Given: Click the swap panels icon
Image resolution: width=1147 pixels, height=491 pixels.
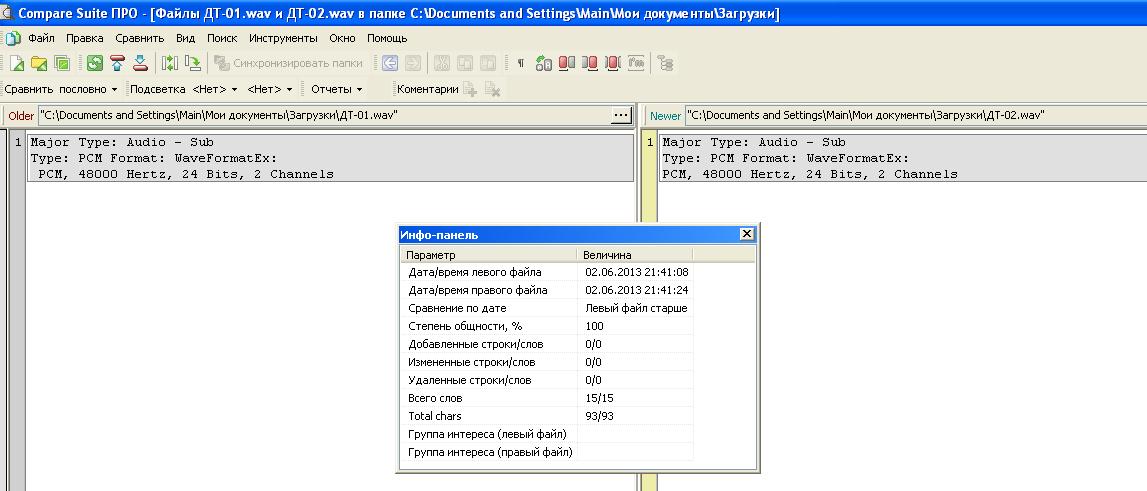Looking at the screenshot, I should click(x=170, y=63).
